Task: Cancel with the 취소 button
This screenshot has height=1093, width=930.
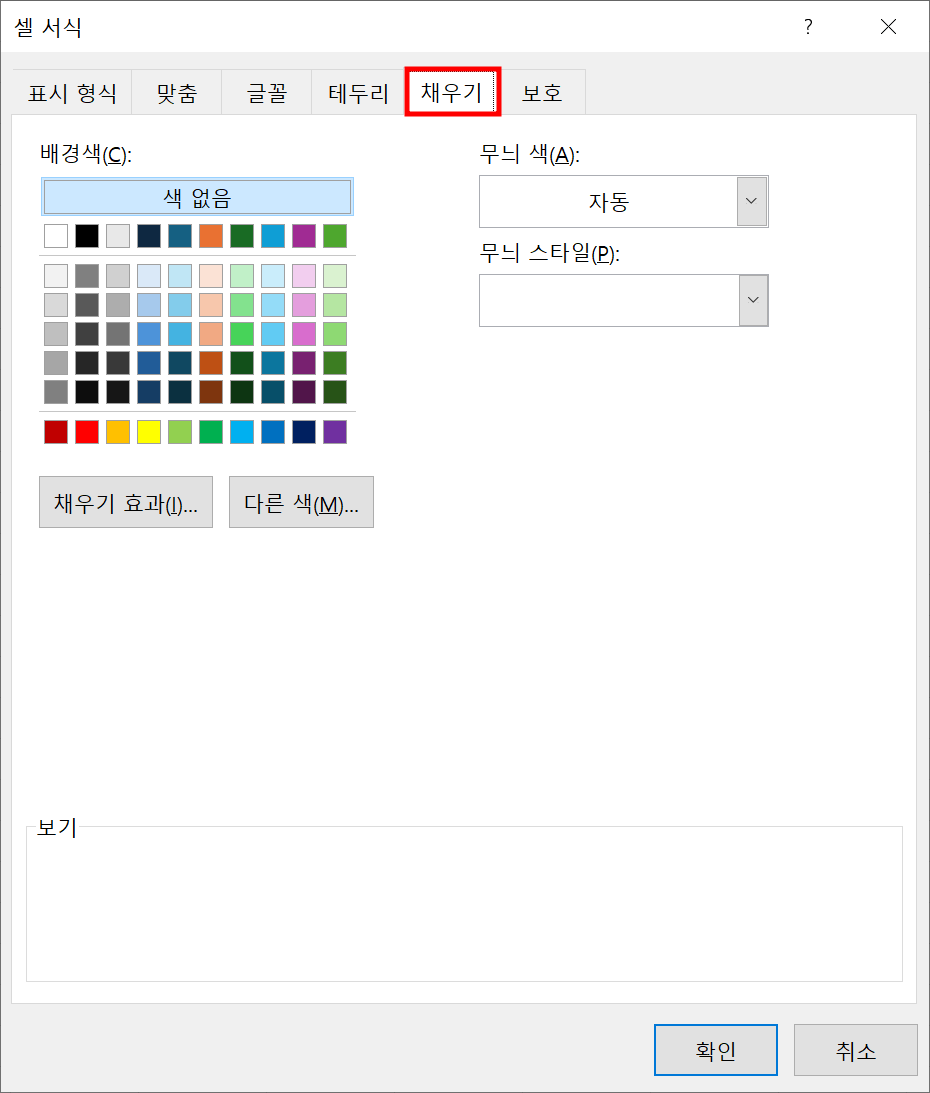Action: click(855, 1050)
